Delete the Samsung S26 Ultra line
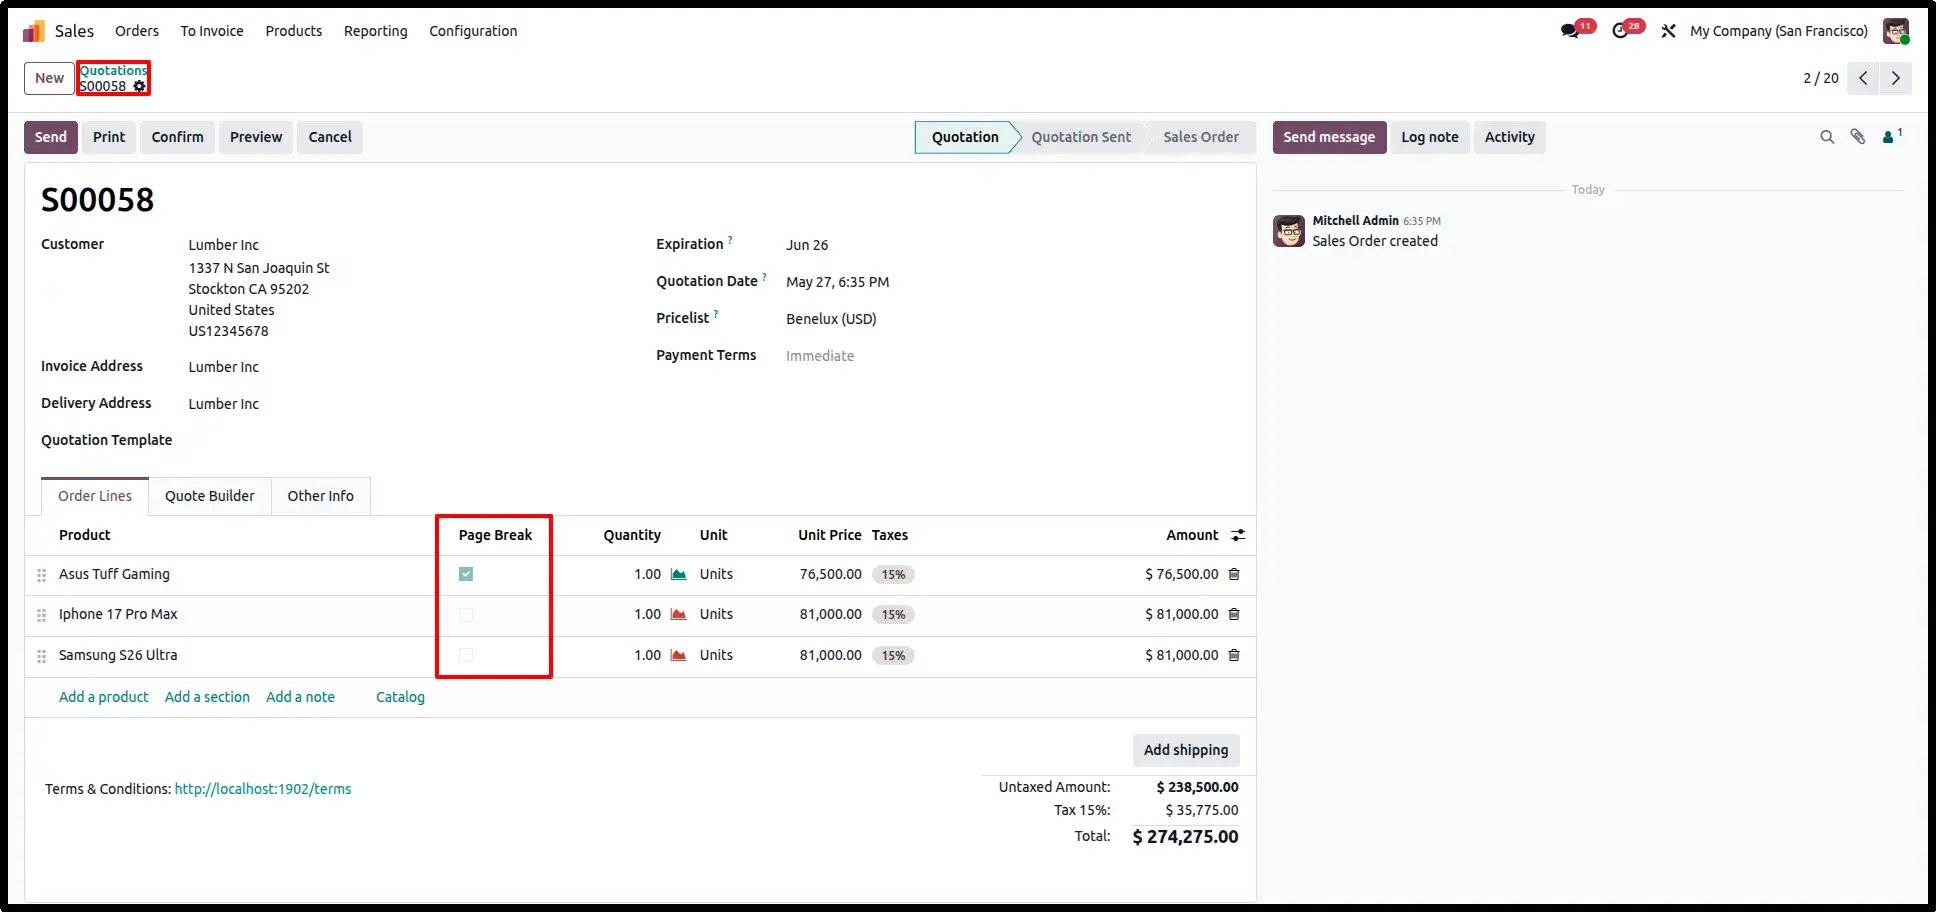Image resolution: width=1938 pixels, height=912 pixels. (x=1234, y=655)
